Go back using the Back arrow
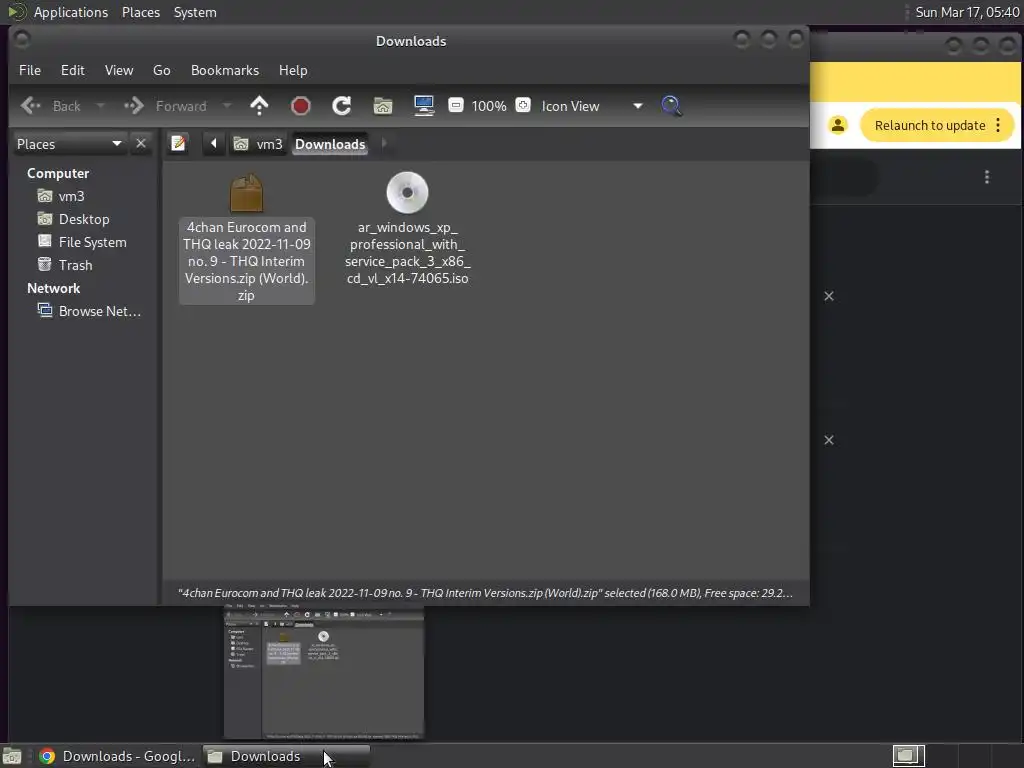This screenshot has width=1024, height=768. tap(50, 106)
